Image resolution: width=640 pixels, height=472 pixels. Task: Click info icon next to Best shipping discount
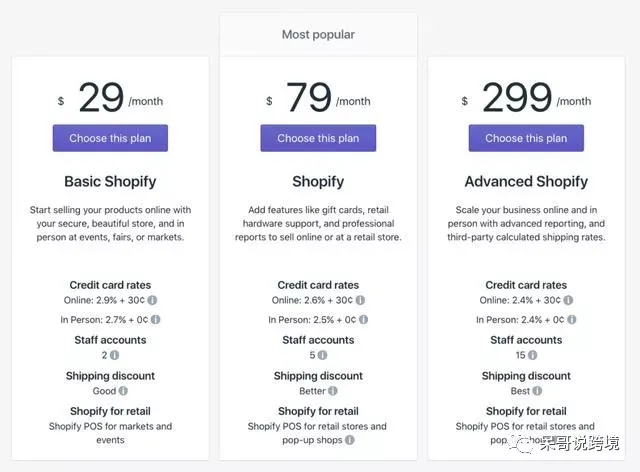[538, 391]
